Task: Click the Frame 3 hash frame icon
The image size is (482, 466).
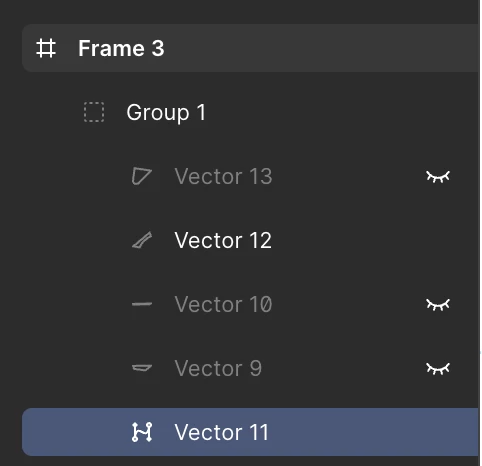Action: (x=46, y=48)
